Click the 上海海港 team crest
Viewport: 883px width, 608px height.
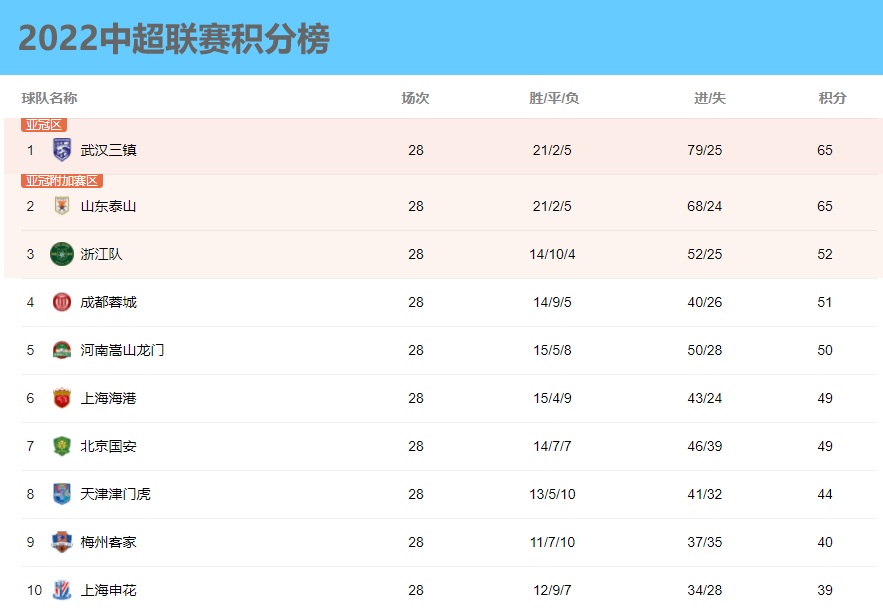click(x=61, y=398)
